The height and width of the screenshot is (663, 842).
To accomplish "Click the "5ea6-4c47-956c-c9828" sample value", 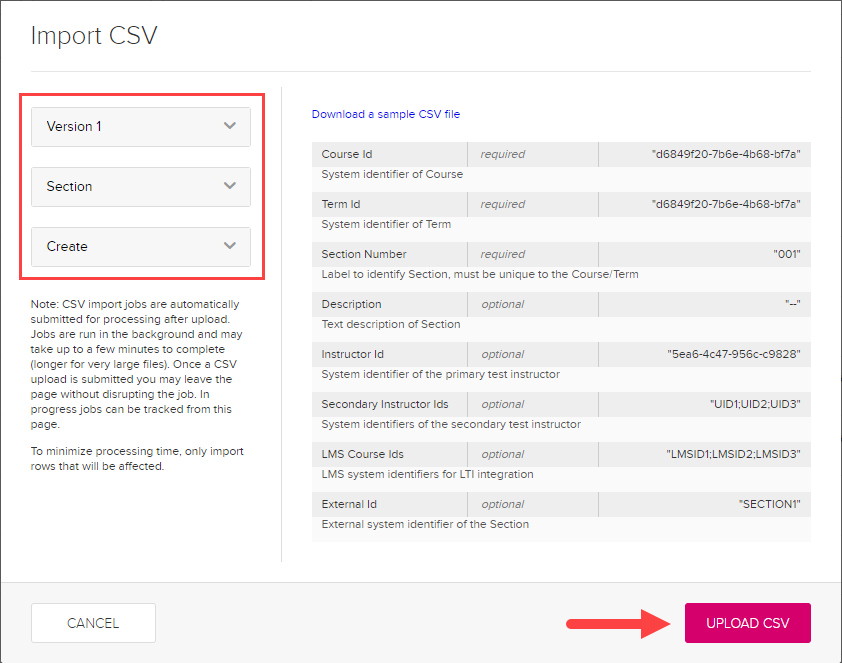I will [734, 354].
